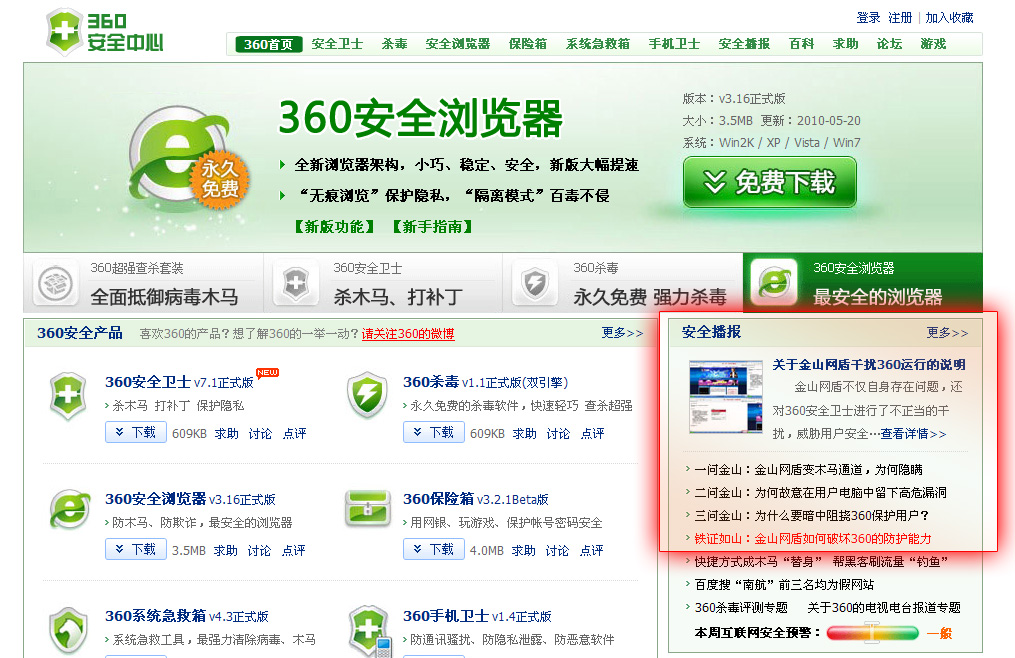
Task: Open 二问金山 news item
Action: click(820, 492)
